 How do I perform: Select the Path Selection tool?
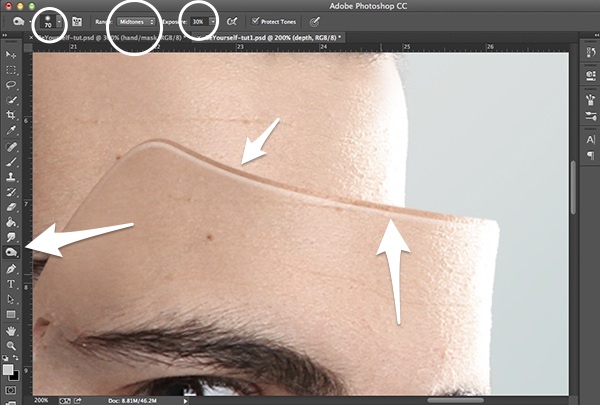click(11, 299)
